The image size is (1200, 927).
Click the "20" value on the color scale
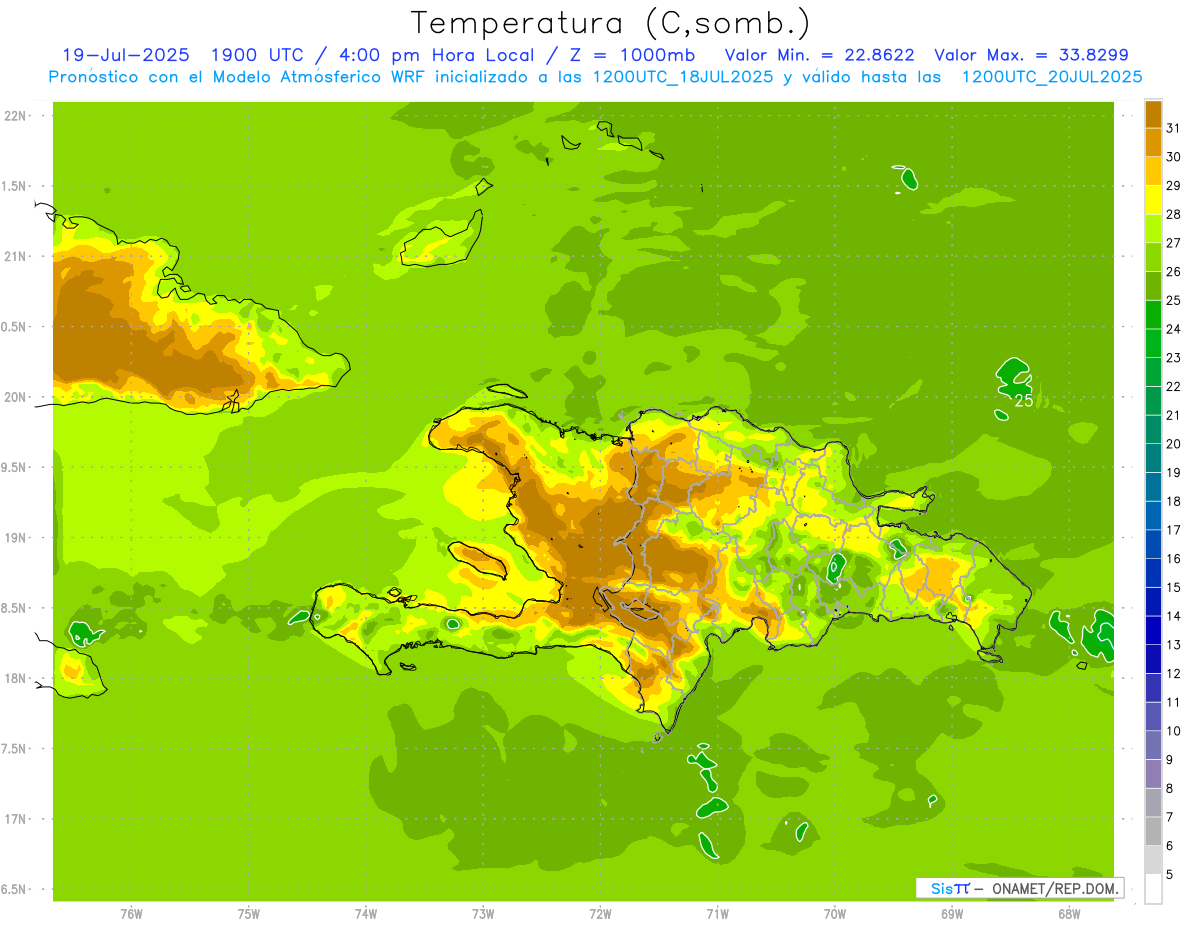click(x=1173, y=444)
